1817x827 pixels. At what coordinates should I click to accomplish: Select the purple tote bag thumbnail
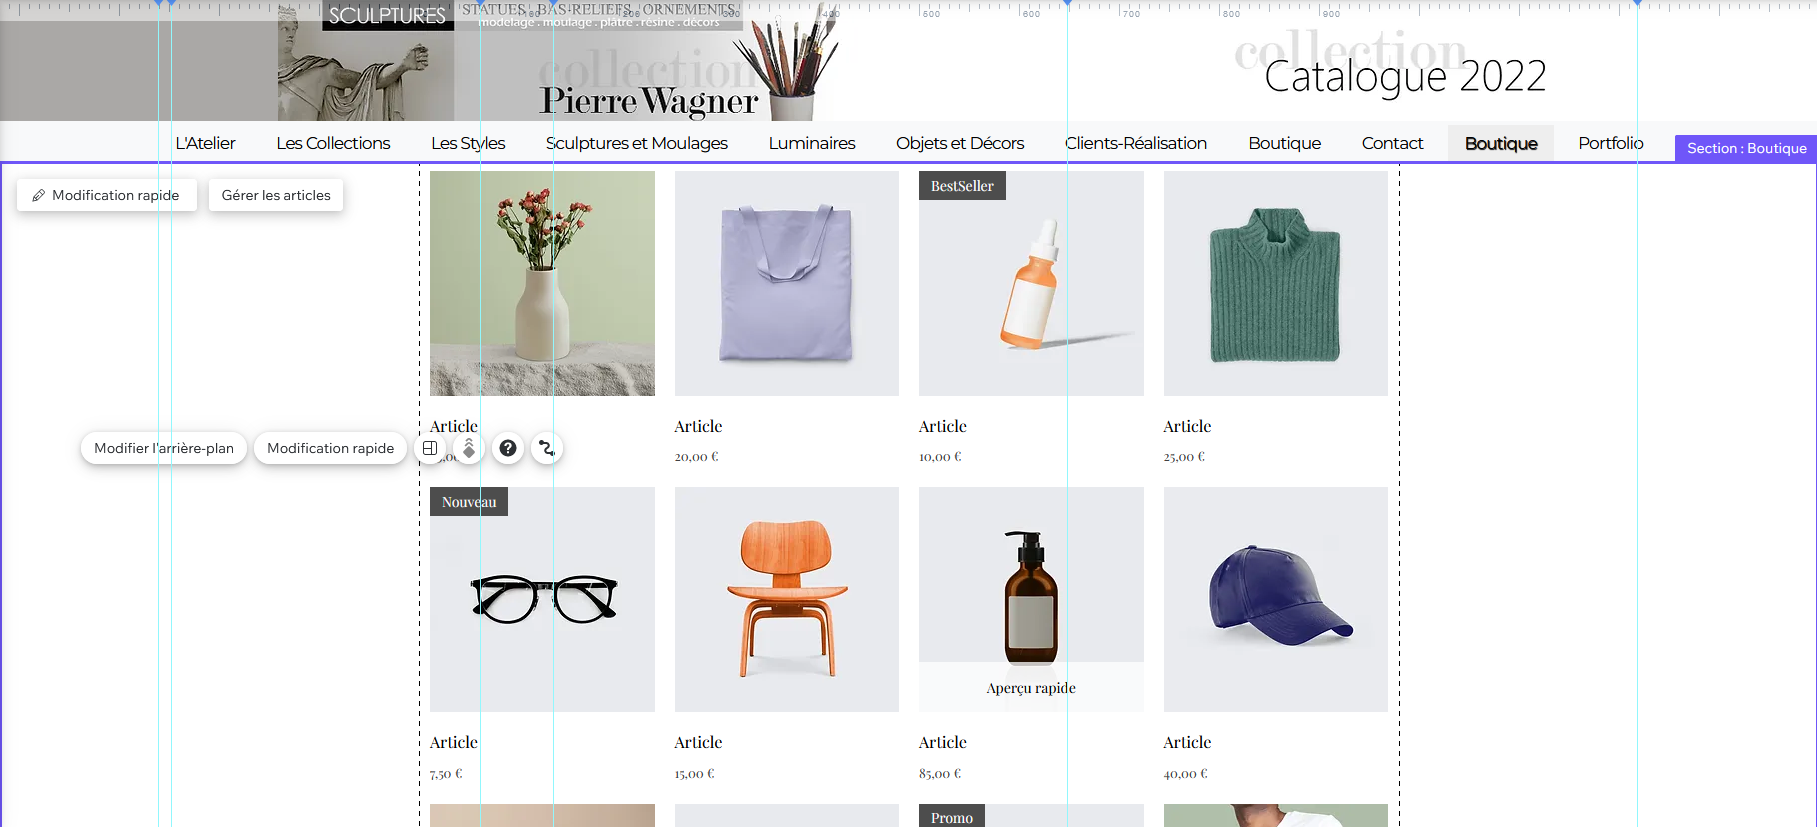(x=786, y=283)
